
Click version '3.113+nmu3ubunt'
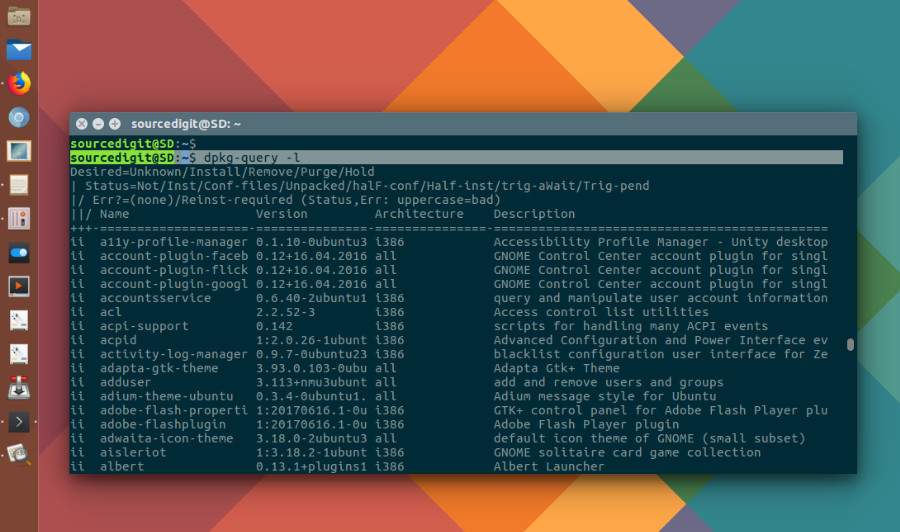pyautogui.click(x=311, y=382)
